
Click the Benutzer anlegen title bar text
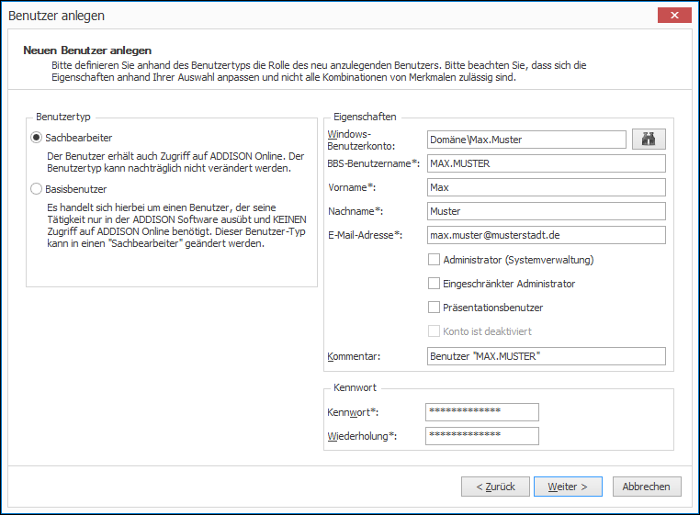point(56,16)
